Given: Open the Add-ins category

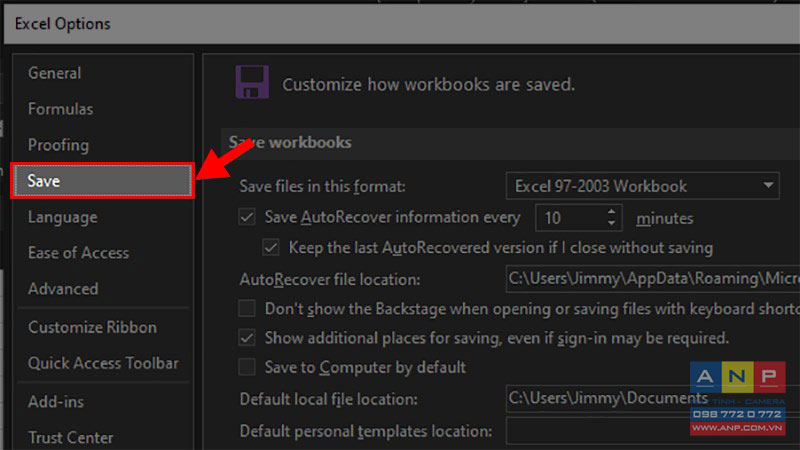Looking at the screenshot, I should pos(56,402).
